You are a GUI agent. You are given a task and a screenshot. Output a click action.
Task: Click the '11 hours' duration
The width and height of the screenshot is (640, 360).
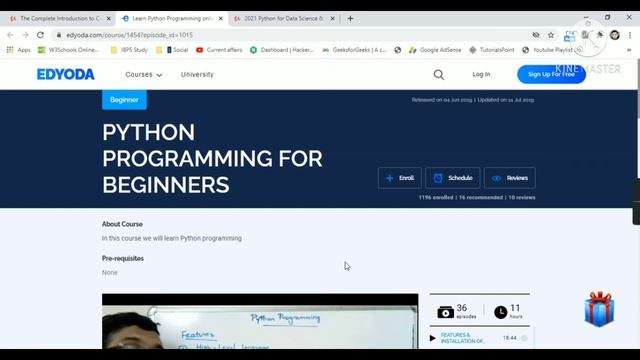pos(508,311)
